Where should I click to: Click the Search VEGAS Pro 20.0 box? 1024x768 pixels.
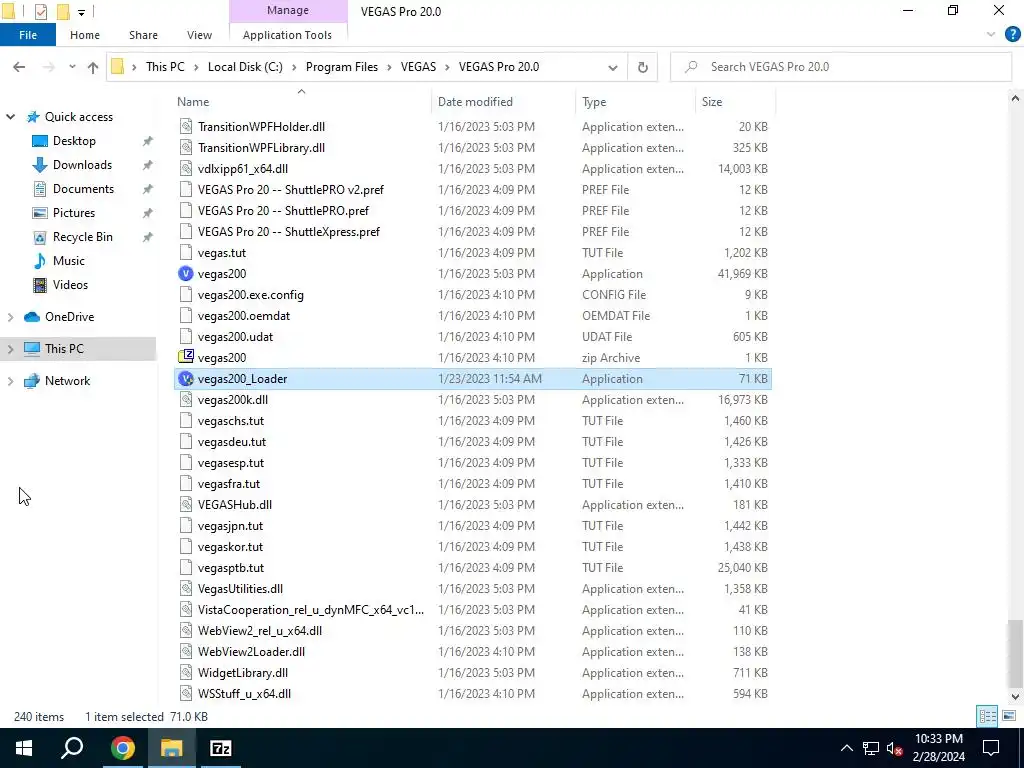841,67
